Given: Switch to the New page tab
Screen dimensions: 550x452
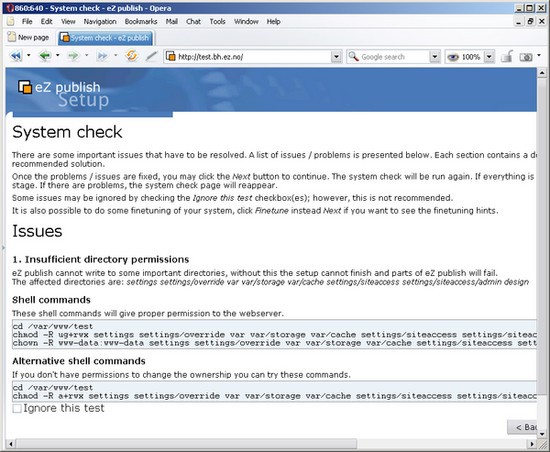Looking at the screenshot, I should coord(28,37).
